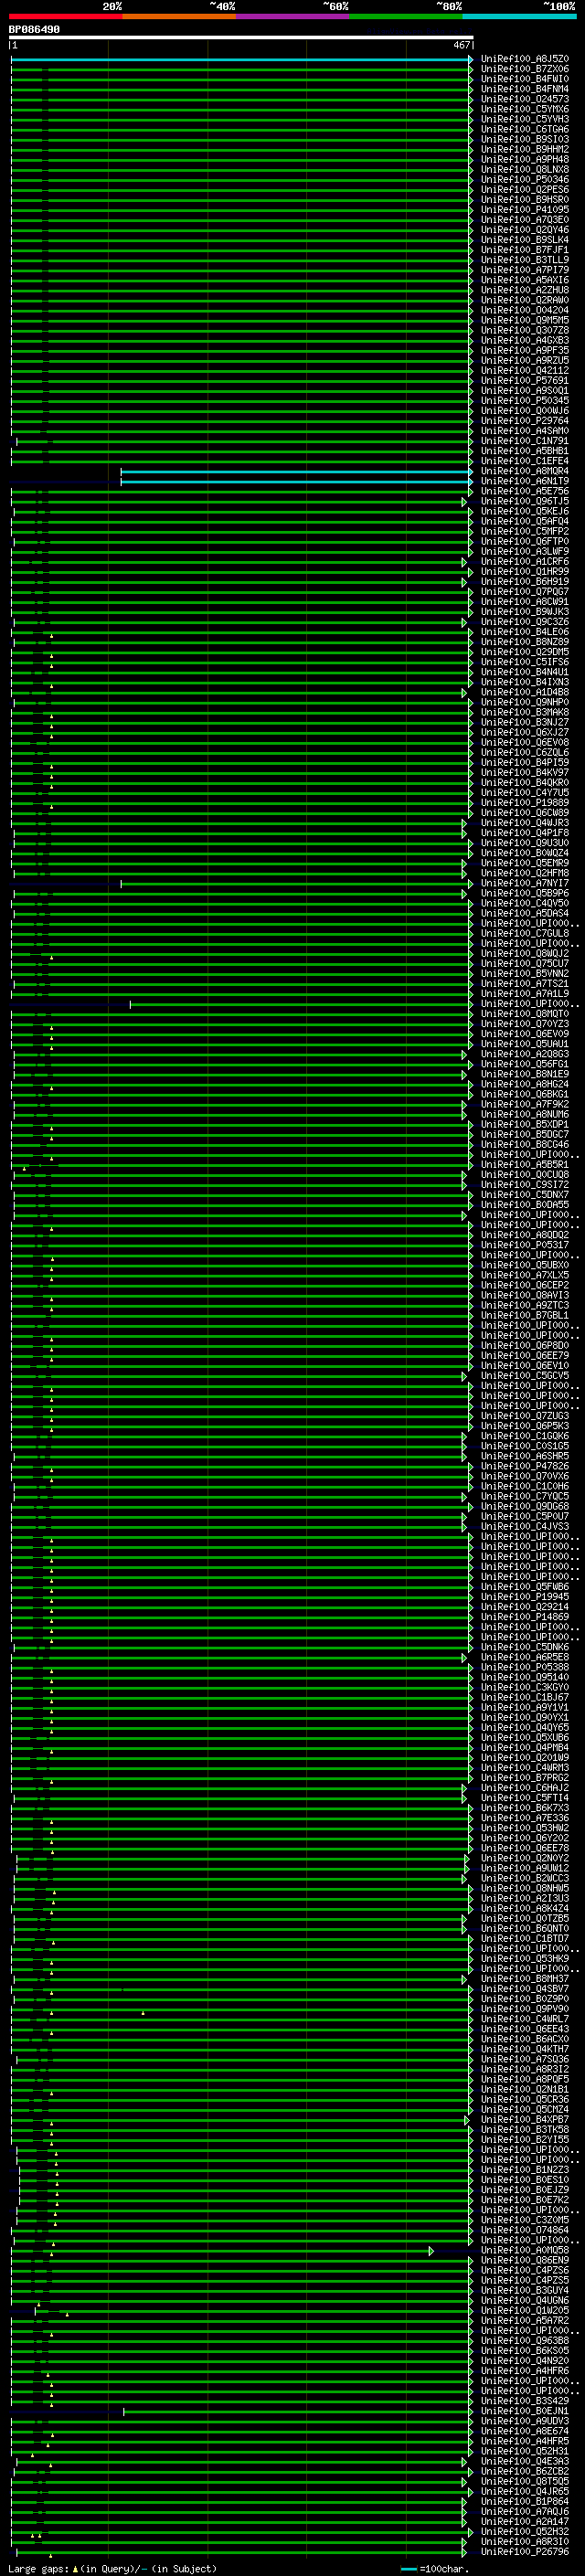Image resolution: width=585 pixels, height=2576 pixels.
Task: Select hit label UniRef100_Q29DM5
Action: pyautogui.click(x=525, y=652)
